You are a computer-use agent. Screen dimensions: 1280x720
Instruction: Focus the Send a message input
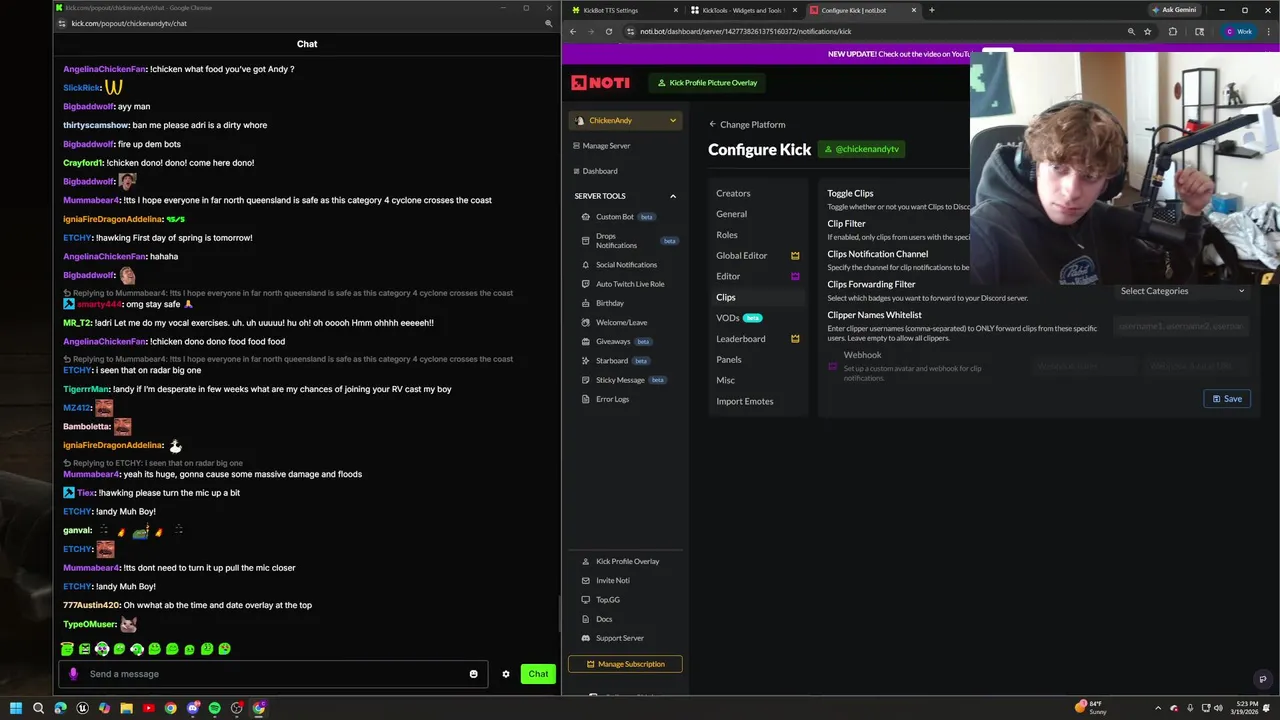pos(273,674)
